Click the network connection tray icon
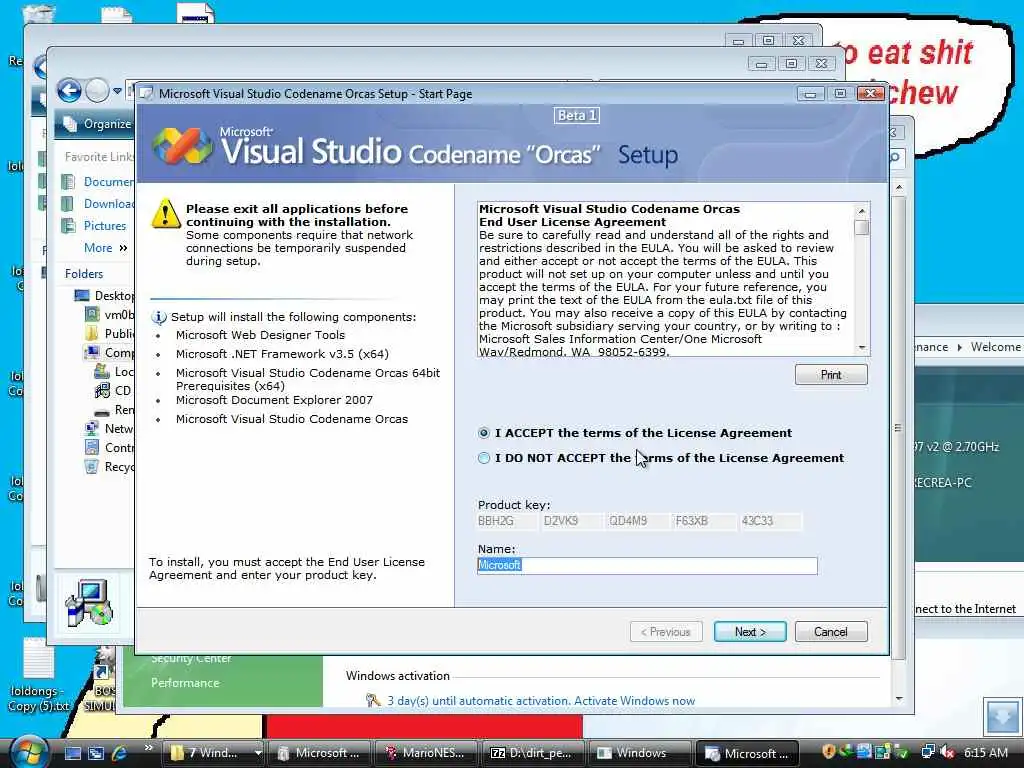Viewport: 1024px width, 768px height. [x=928, y=752]
